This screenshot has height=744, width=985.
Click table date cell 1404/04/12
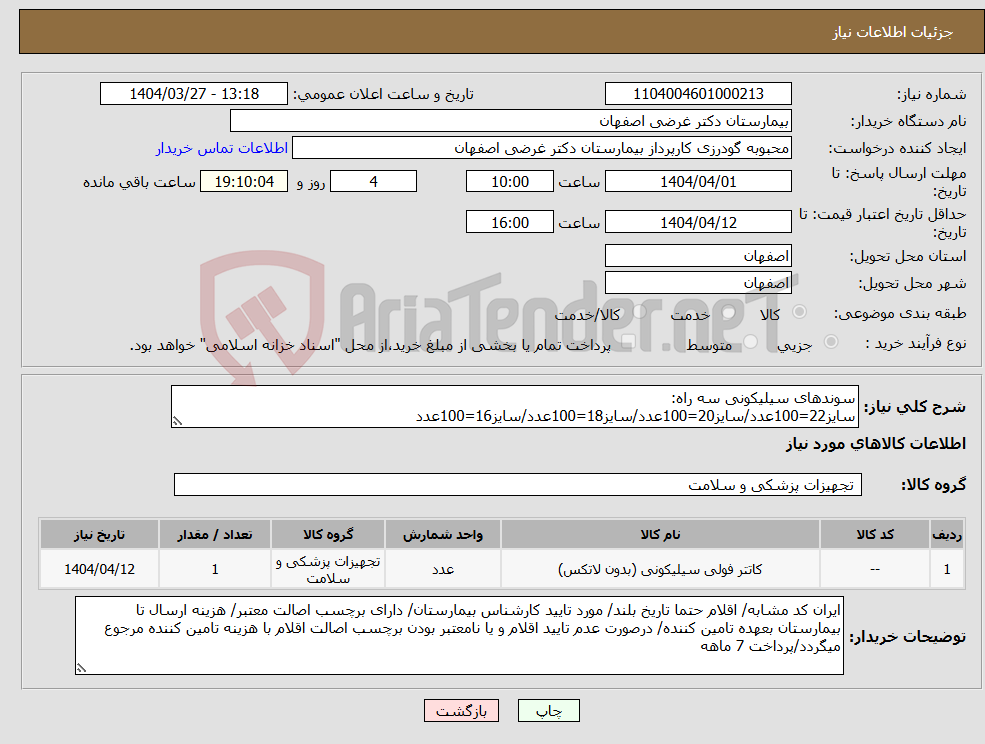(99, 569)
